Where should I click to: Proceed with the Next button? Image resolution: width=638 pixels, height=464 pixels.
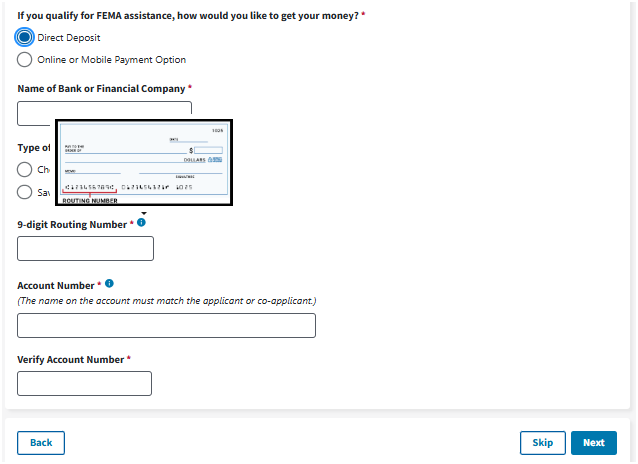click(593, 443)
